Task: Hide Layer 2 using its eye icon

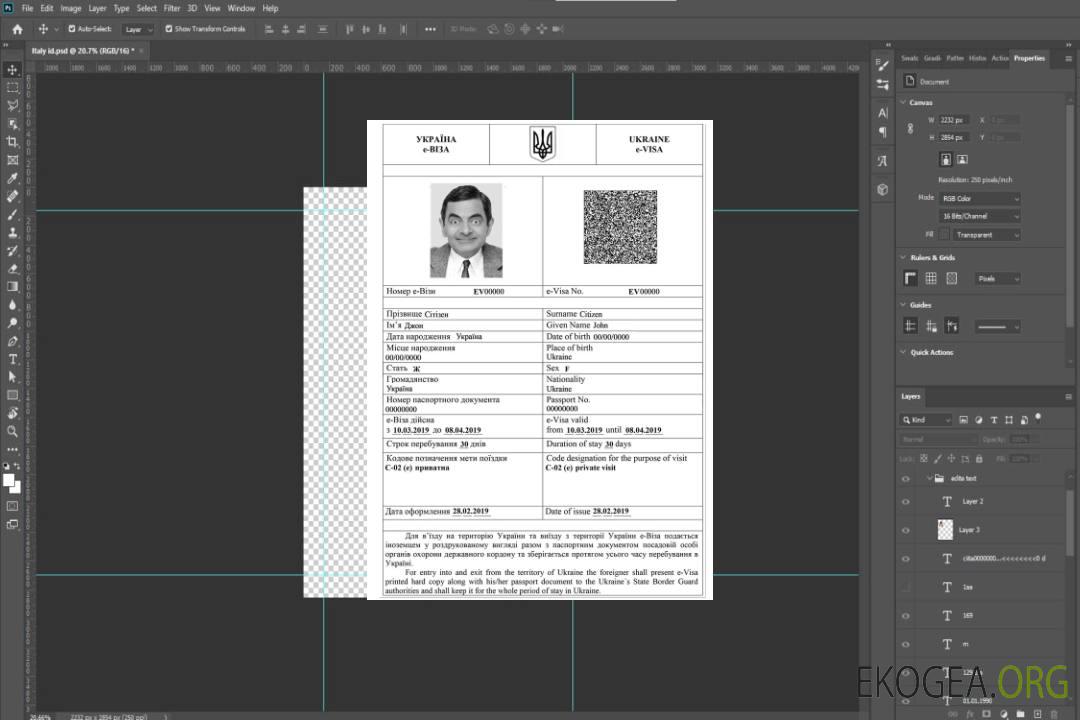Action: point(906,502)
